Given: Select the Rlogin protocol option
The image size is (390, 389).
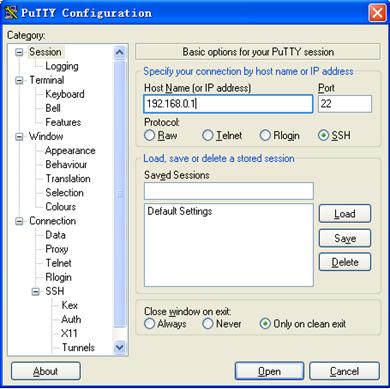Looking at the screenshot, I should pos(279,135).
